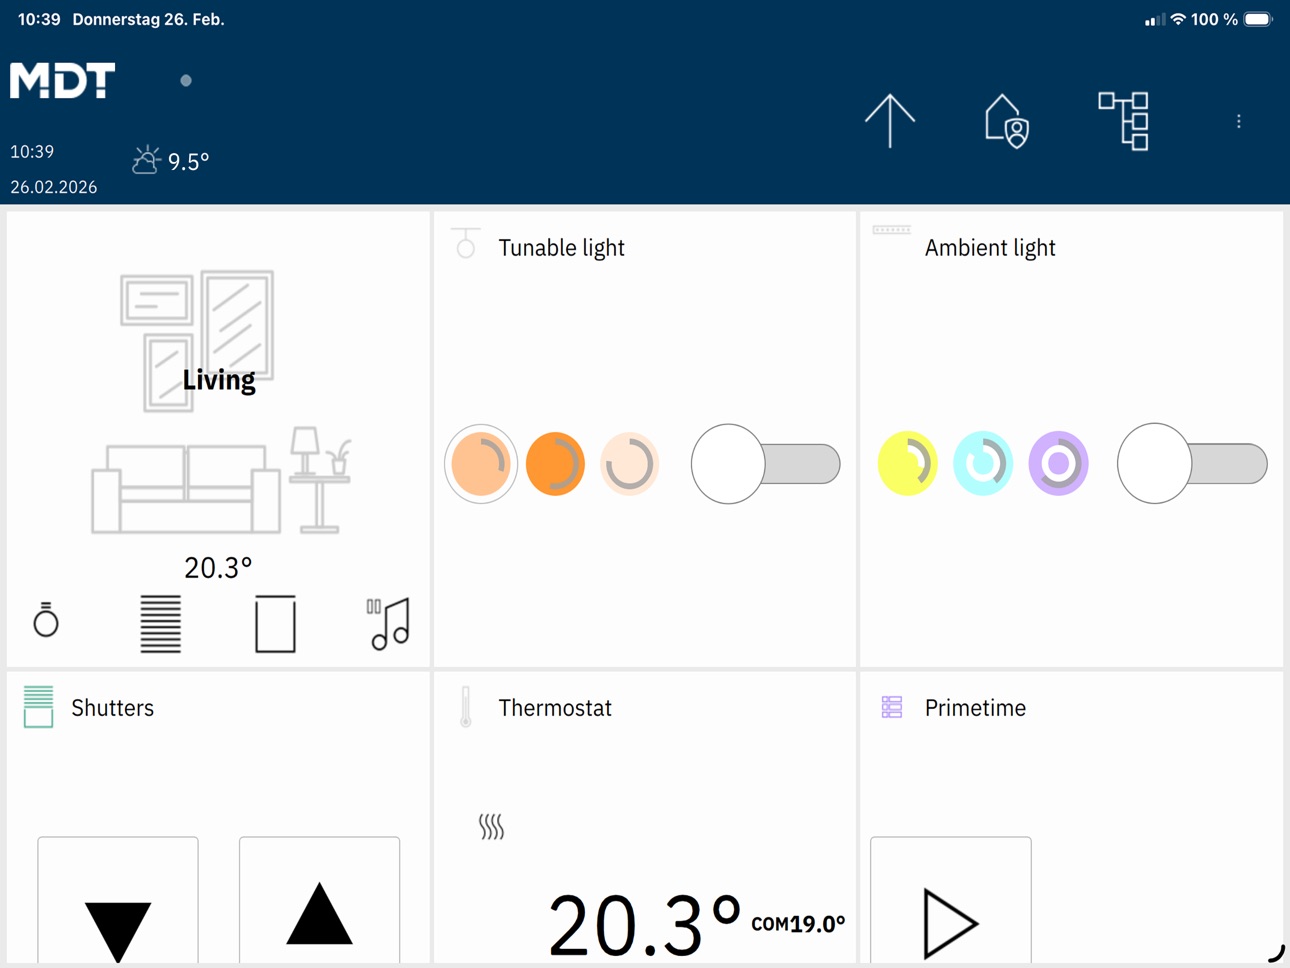This screenshot has width=1290, height=968.
Task: Open the three-dot overflow menu
Action: coord(1238,121)
